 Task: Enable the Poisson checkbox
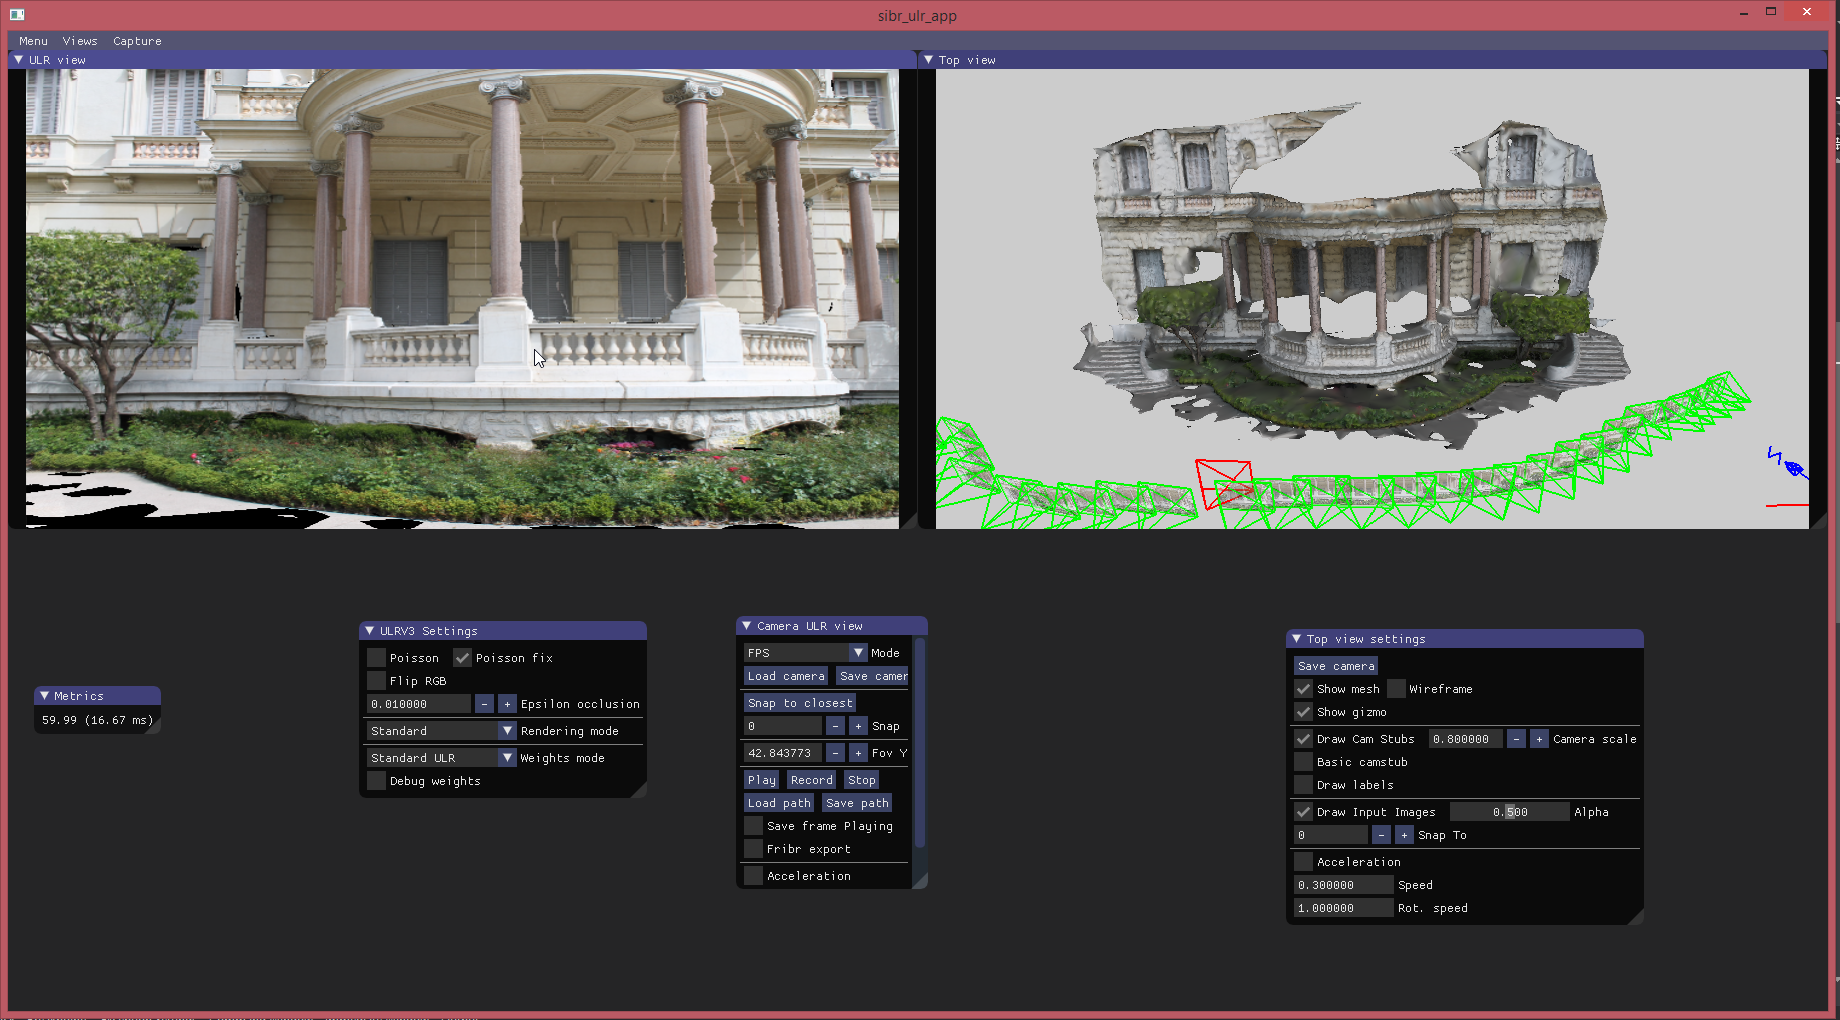point(377,658)
